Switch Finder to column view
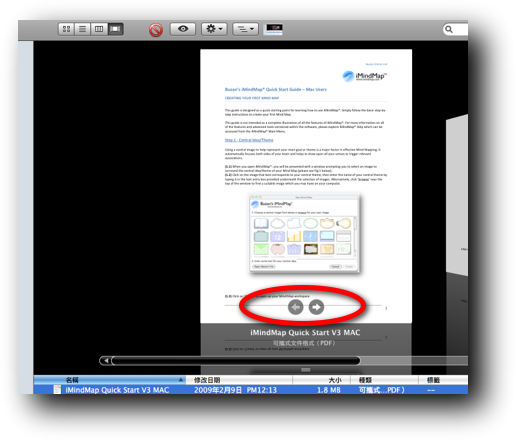Image resolution: width=516 pixels, height=440 pixels. (99, 29)
